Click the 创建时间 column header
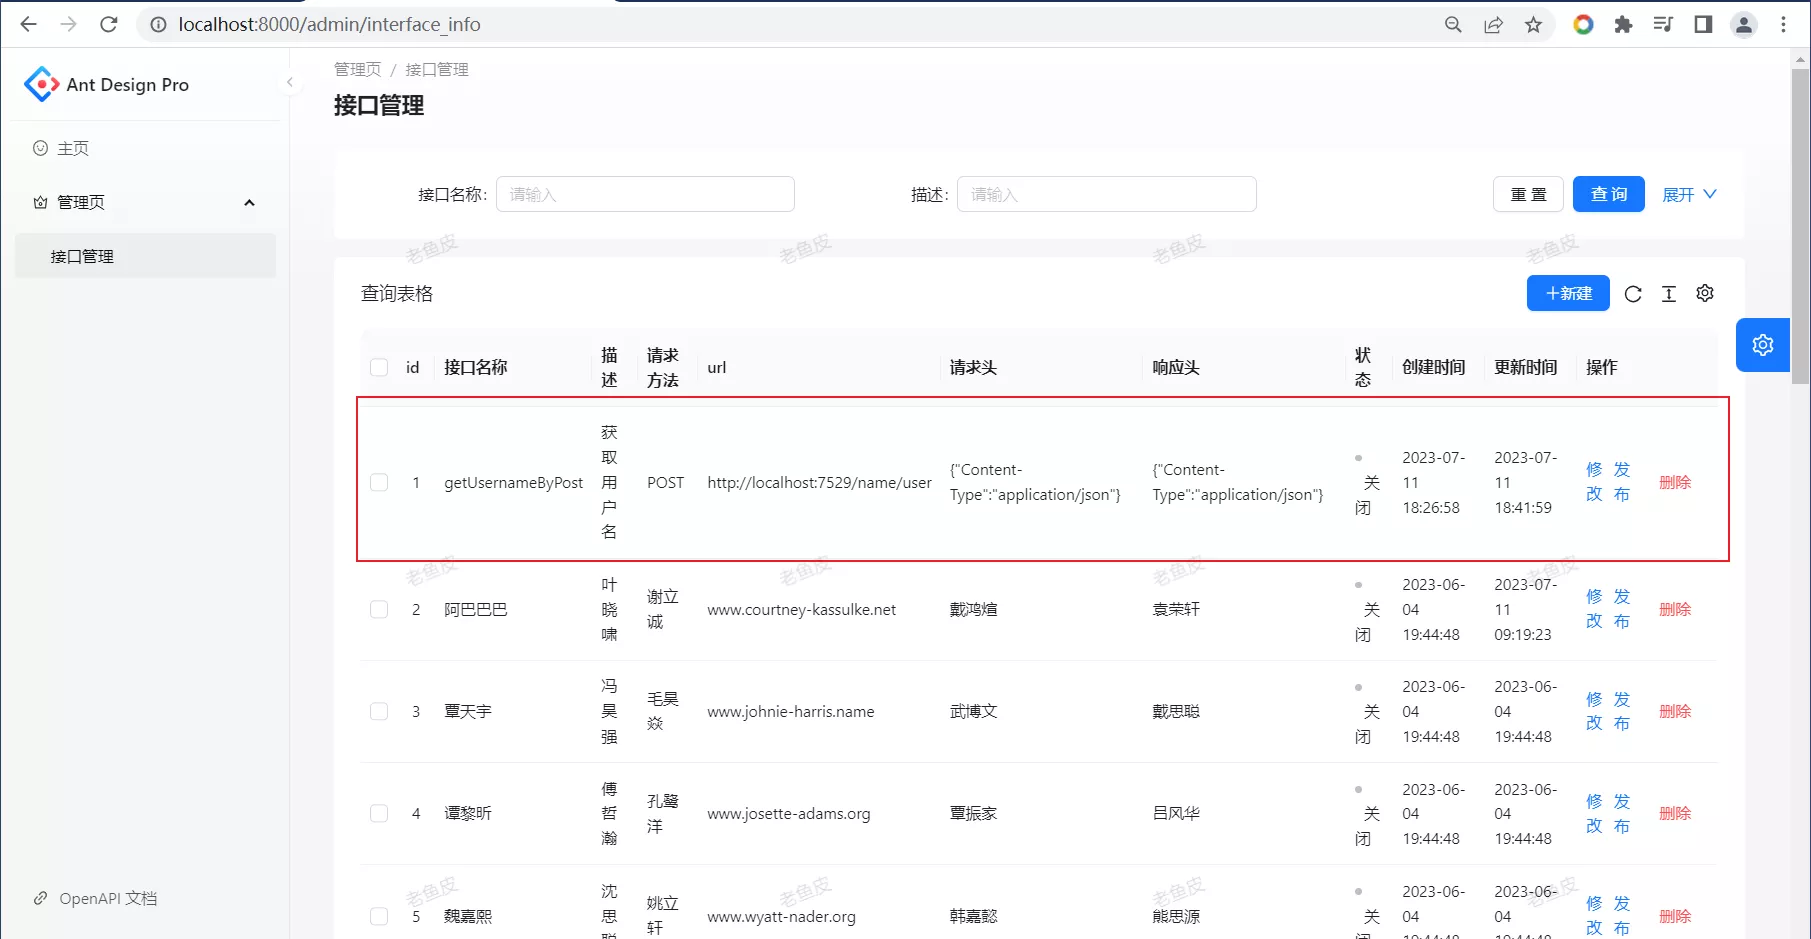Screen dimensions: 1811x939 (1433, 367)
